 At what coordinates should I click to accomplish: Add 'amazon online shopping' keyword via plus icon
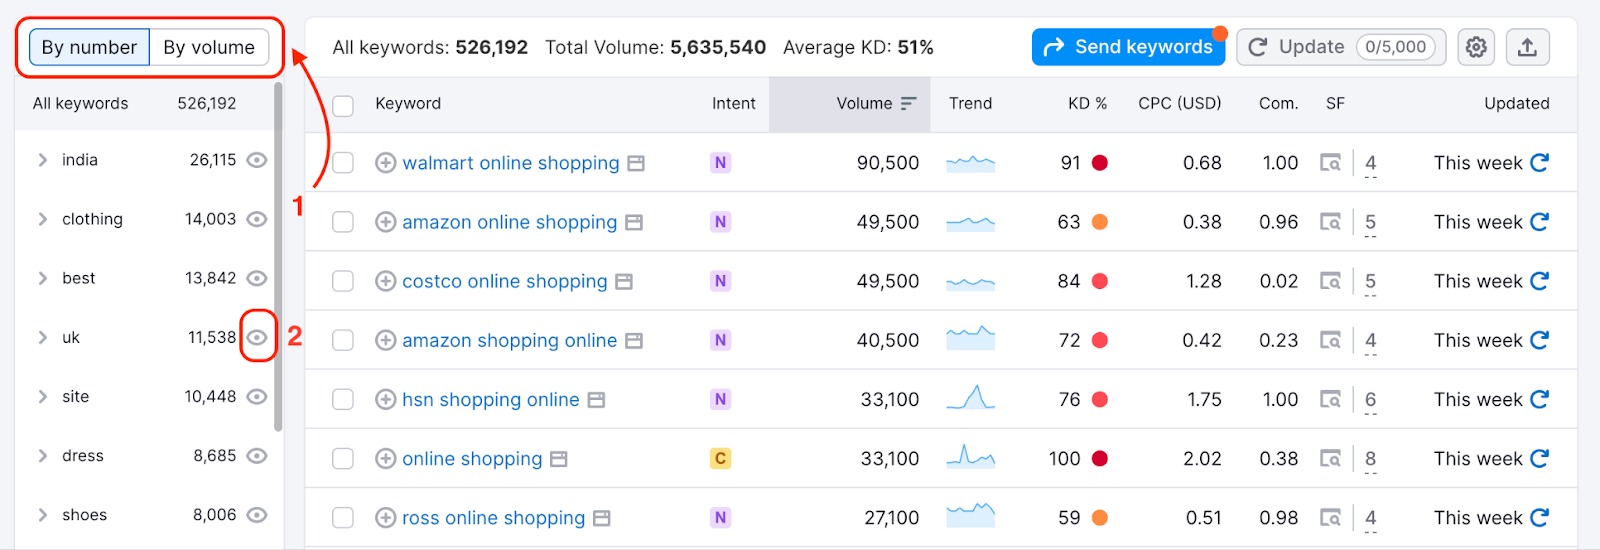386,222
